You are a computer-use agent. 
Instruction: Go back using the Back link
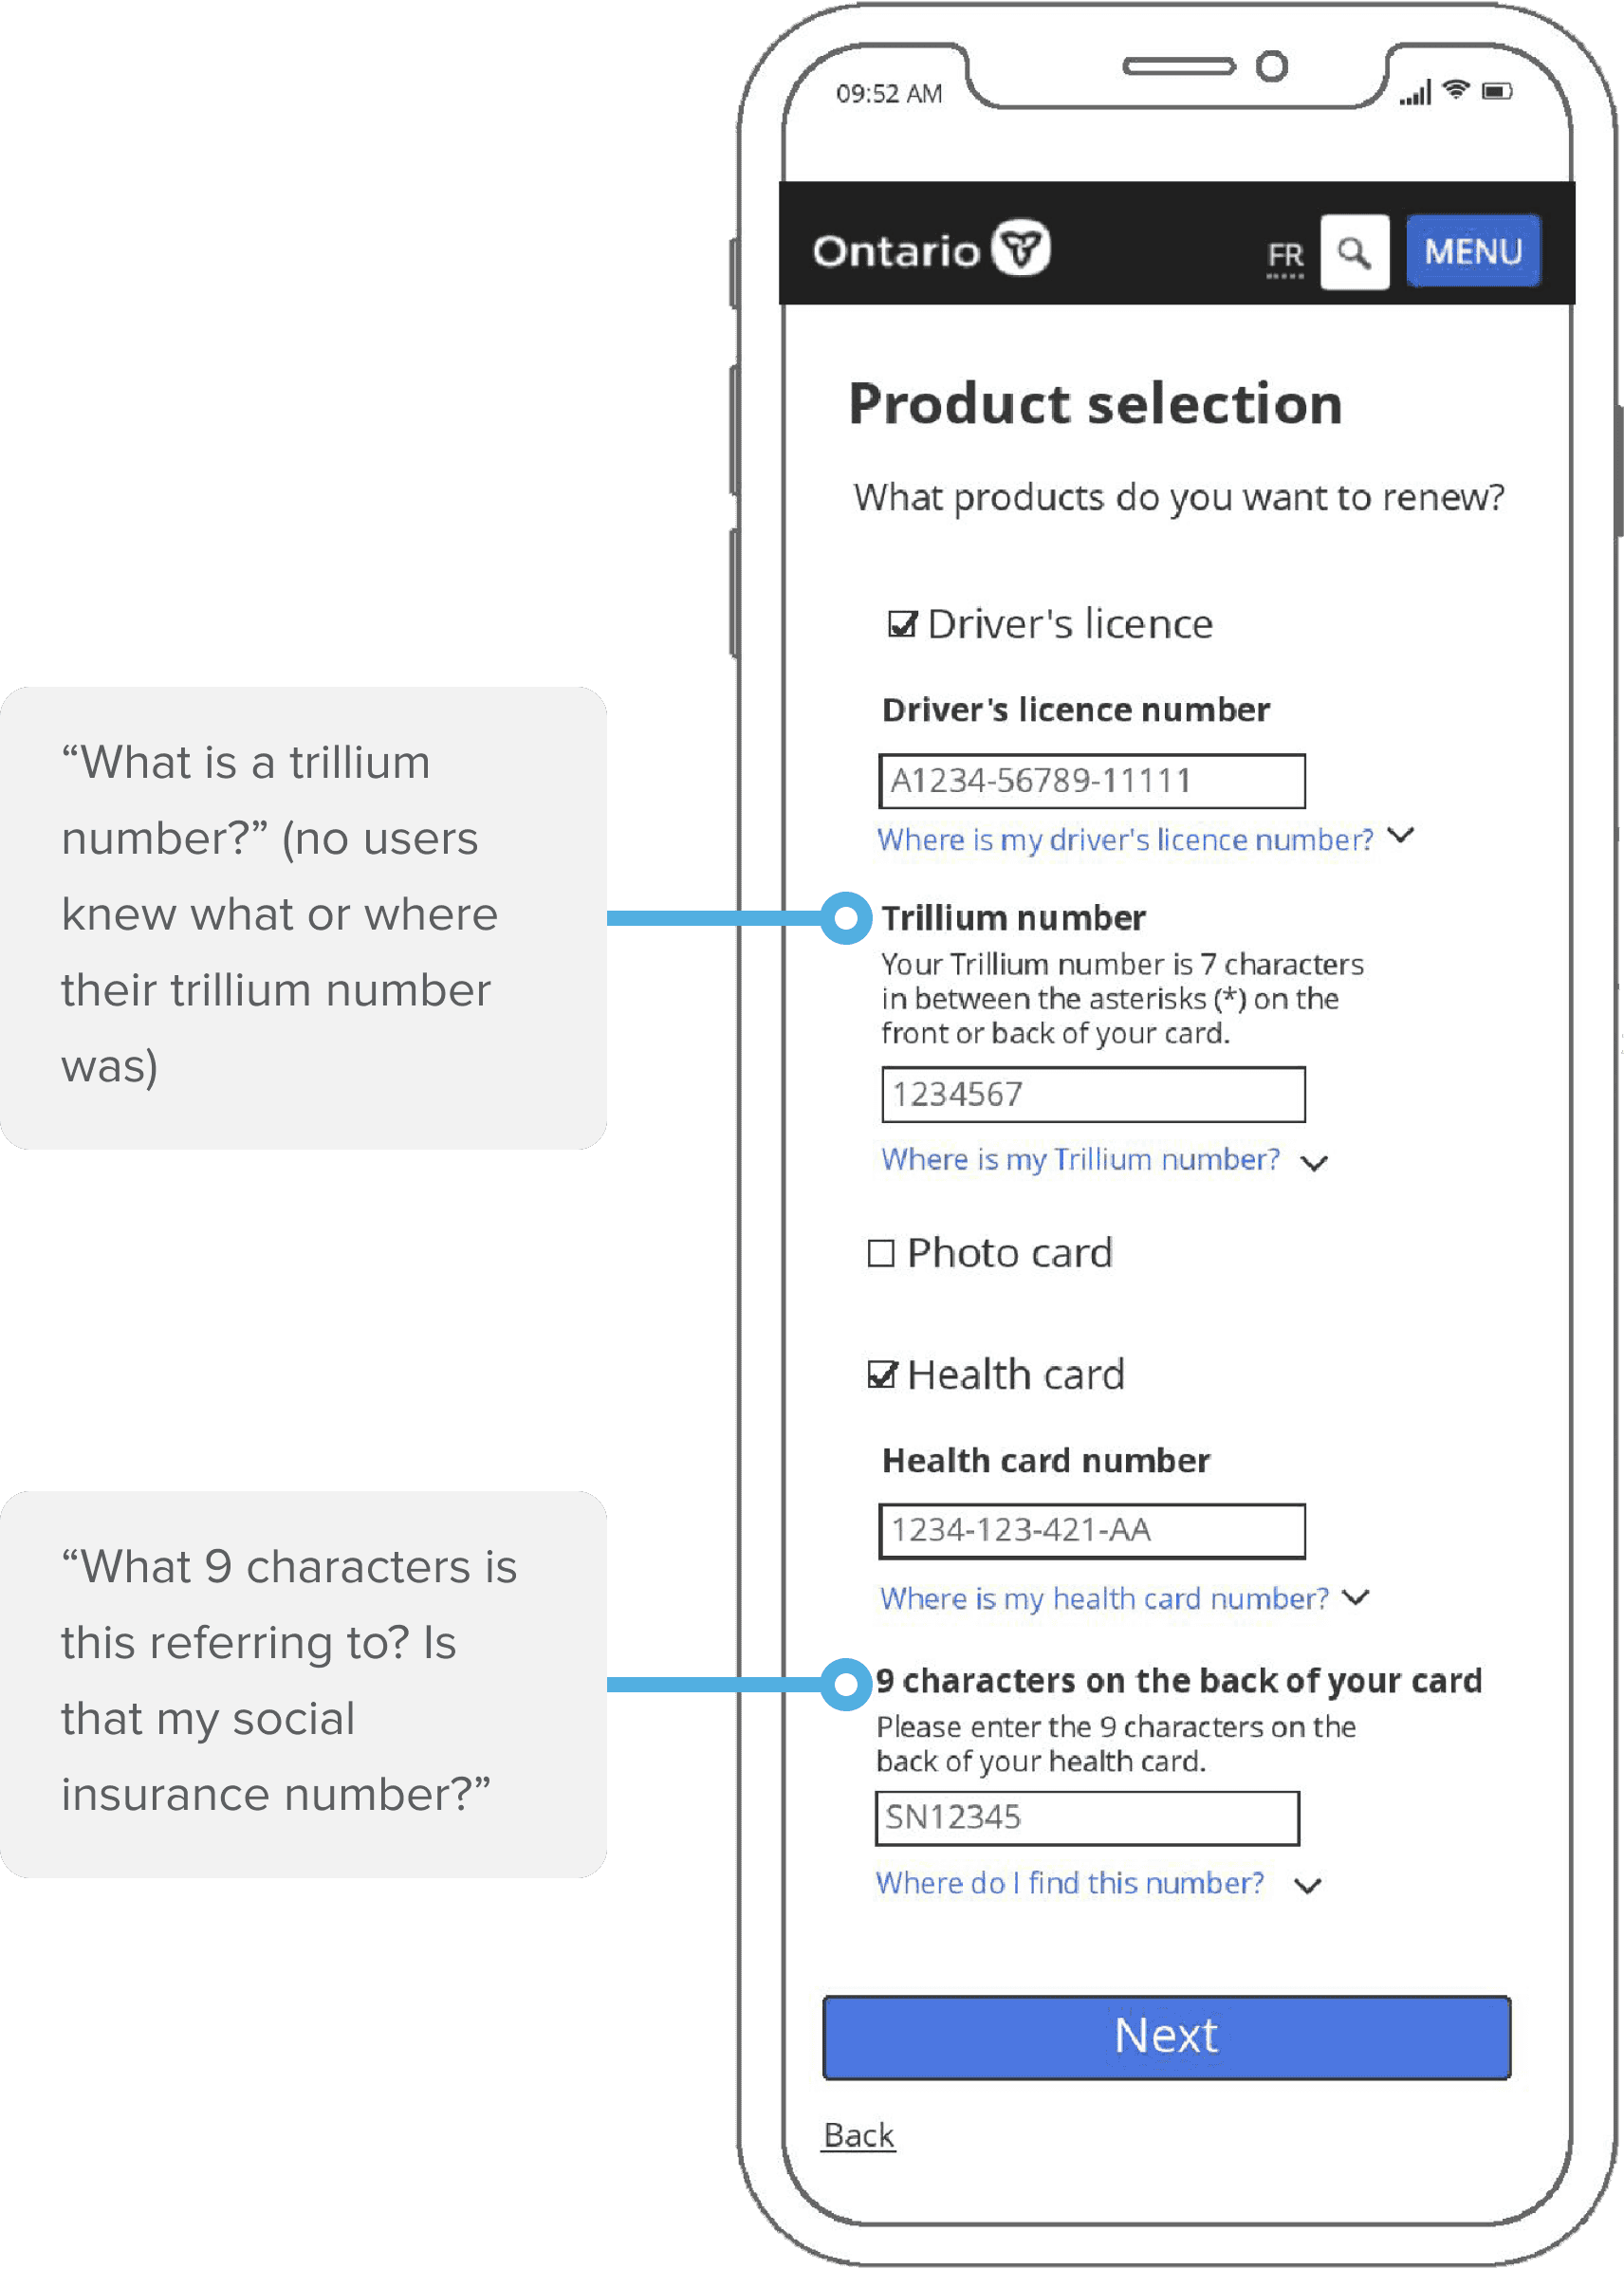click(858, 2134)
